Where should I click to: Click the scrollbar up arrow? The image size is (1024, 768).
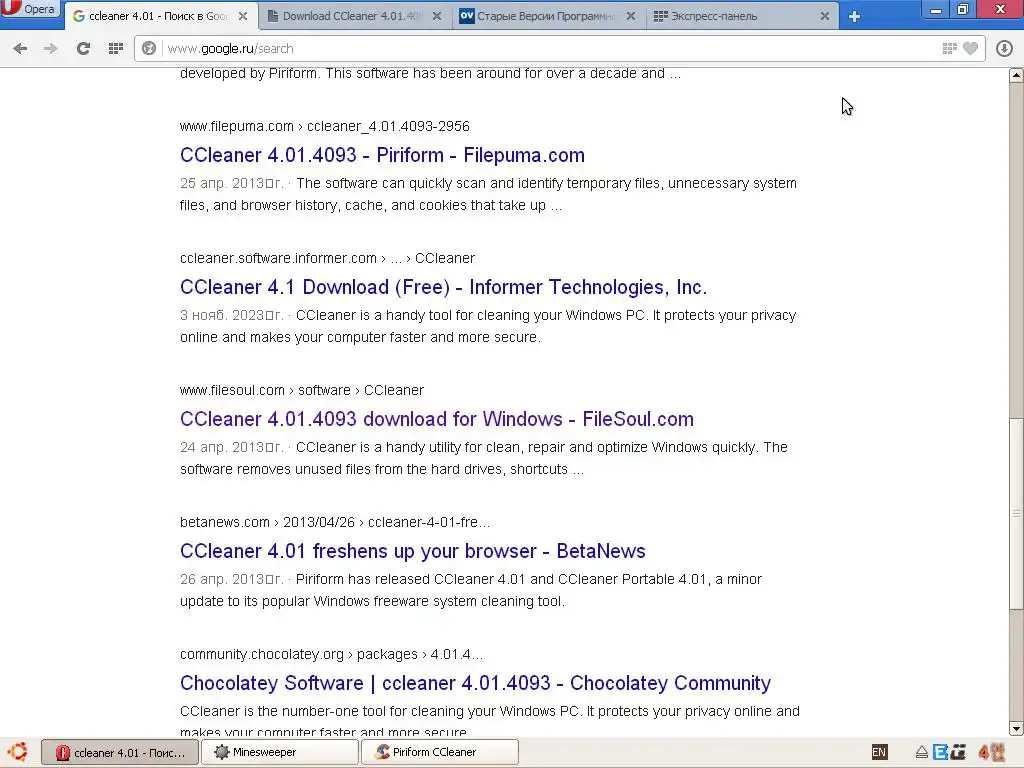[1016, 75]
